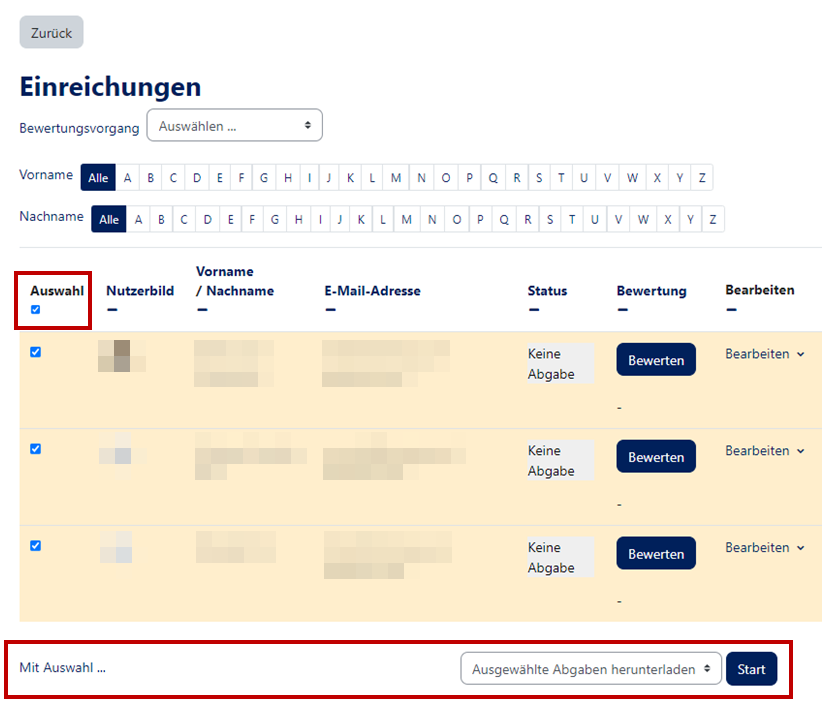Hide the Nutzerbild column via minus icon

[x=112, y=310]
